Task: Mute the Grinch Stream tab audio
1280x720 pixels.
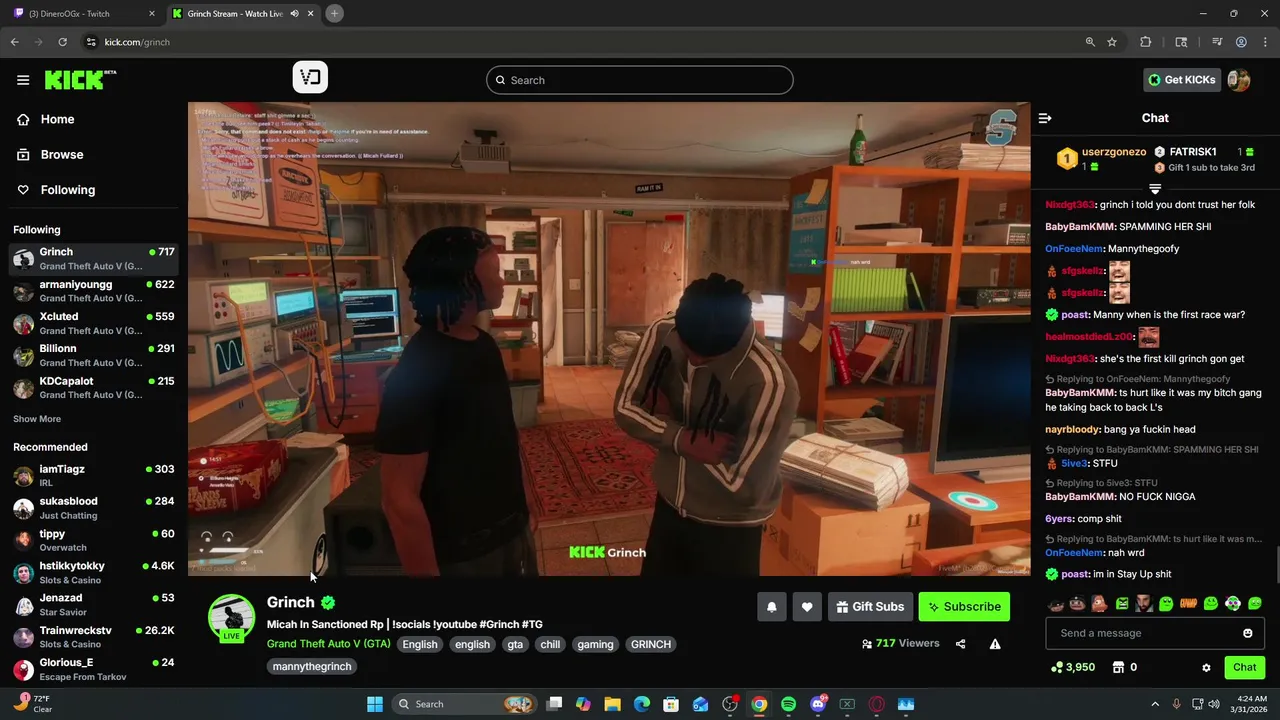Action: (295, 14)
